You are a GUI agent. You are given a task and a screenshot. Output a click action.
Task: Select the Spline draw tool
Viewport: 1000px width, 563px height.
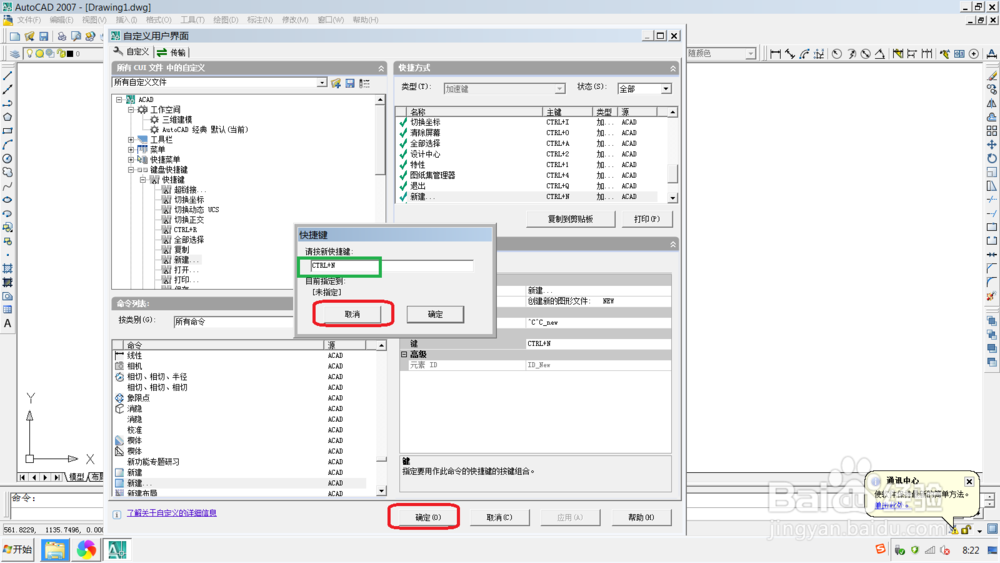coord(8,186)
